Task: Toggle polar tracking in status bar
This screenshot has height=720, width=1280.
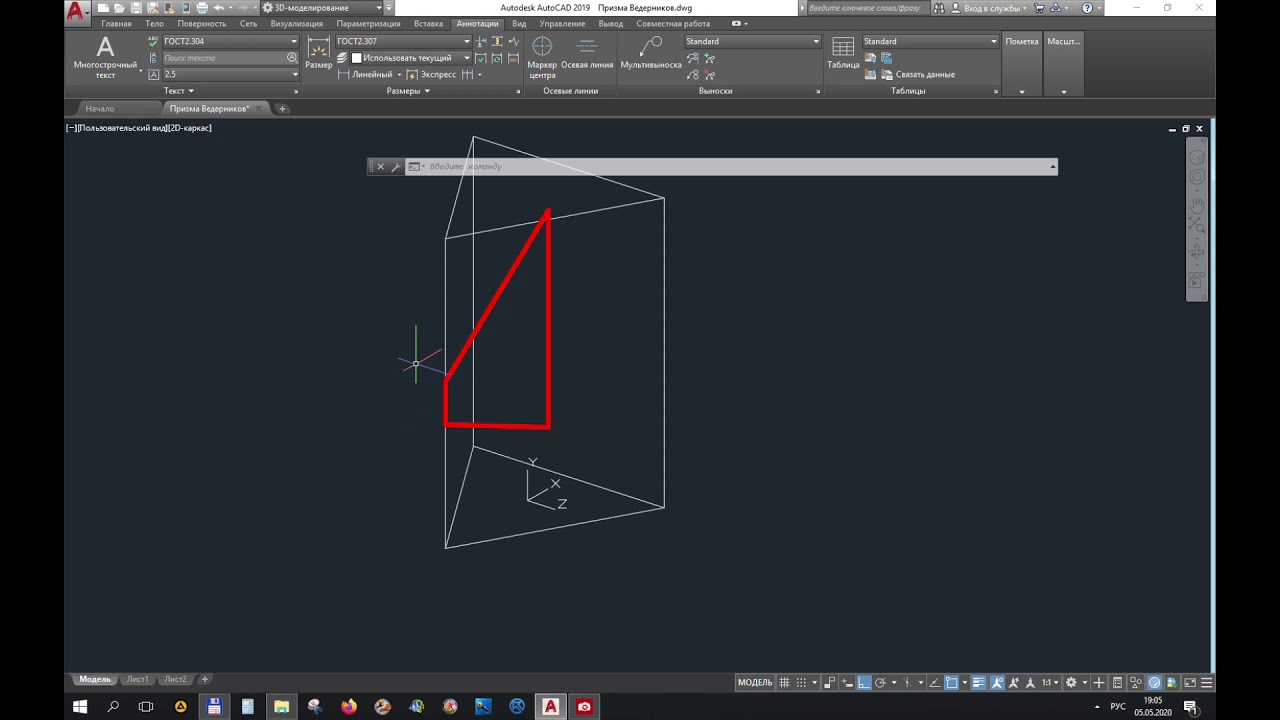Action: 880,683
